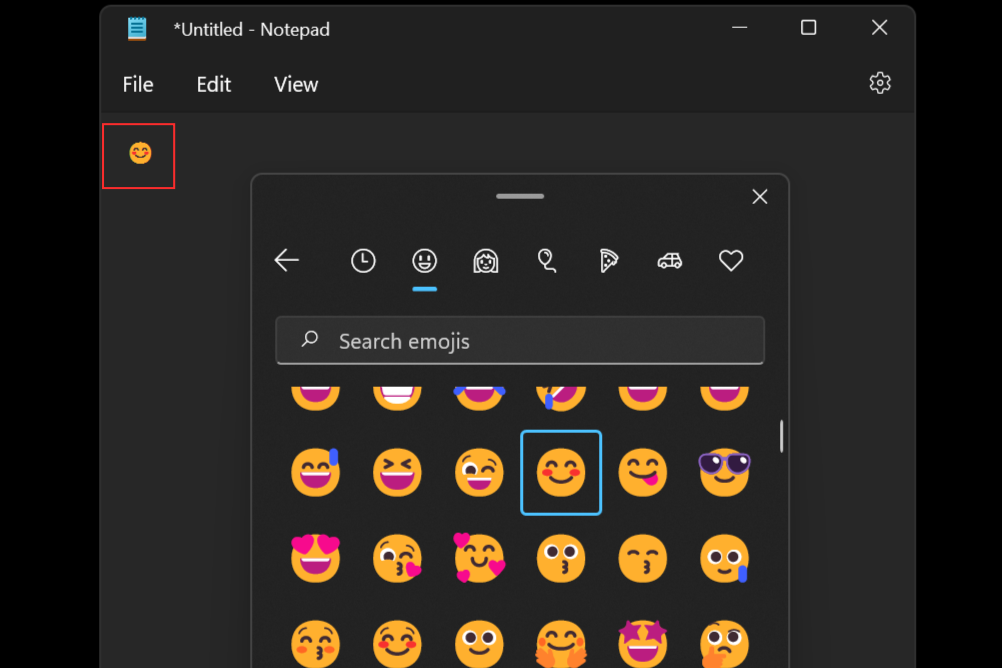Click the emoji panel scrollbar thumb
This screenshot has height=668, width=1002.
point(781,436)
